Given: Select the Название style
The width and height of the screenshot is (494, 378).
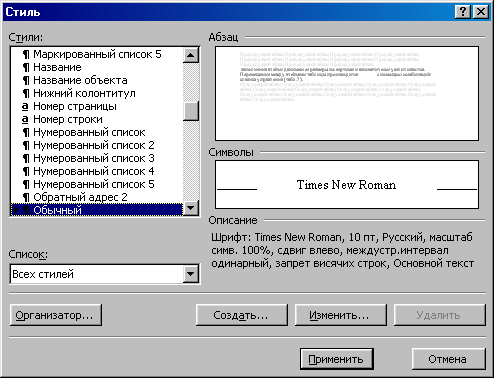Looking at the screenshot, I should click(x=97, y=67).
